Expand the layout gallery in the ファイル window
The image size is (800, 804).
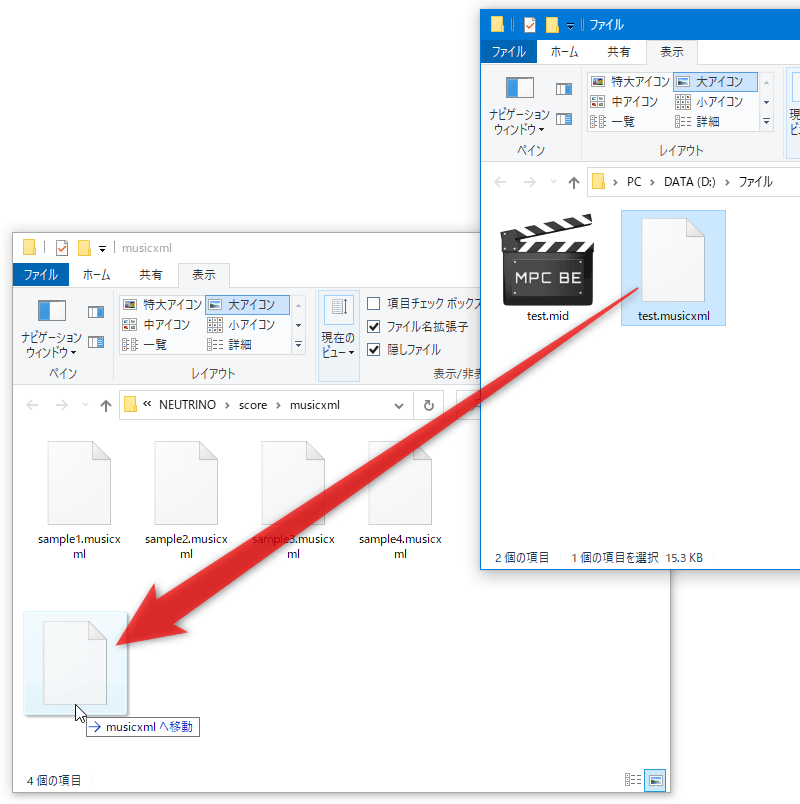coord(767,122)
